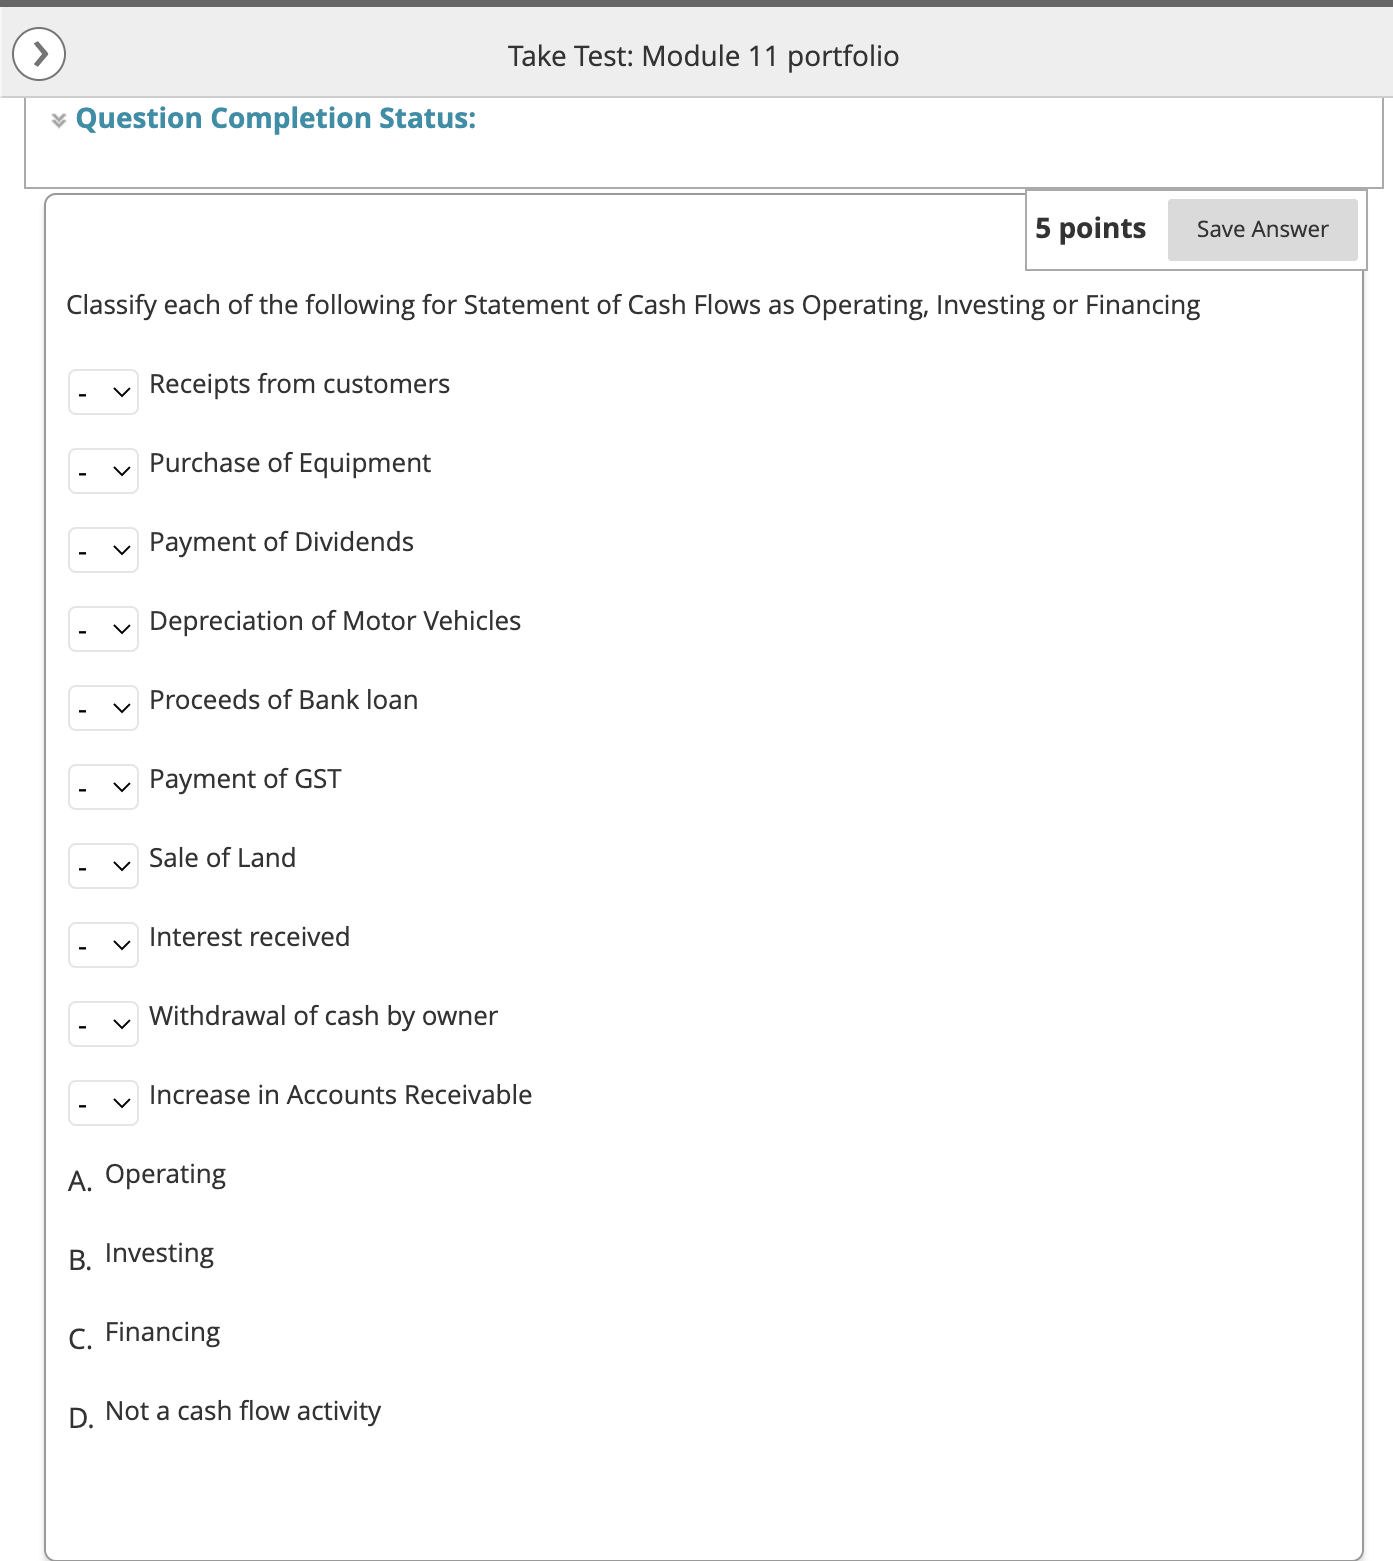Open the dropdown for Payment of GST
The width and height of the screenshot is (1393, 1561).
coord(103,786)
